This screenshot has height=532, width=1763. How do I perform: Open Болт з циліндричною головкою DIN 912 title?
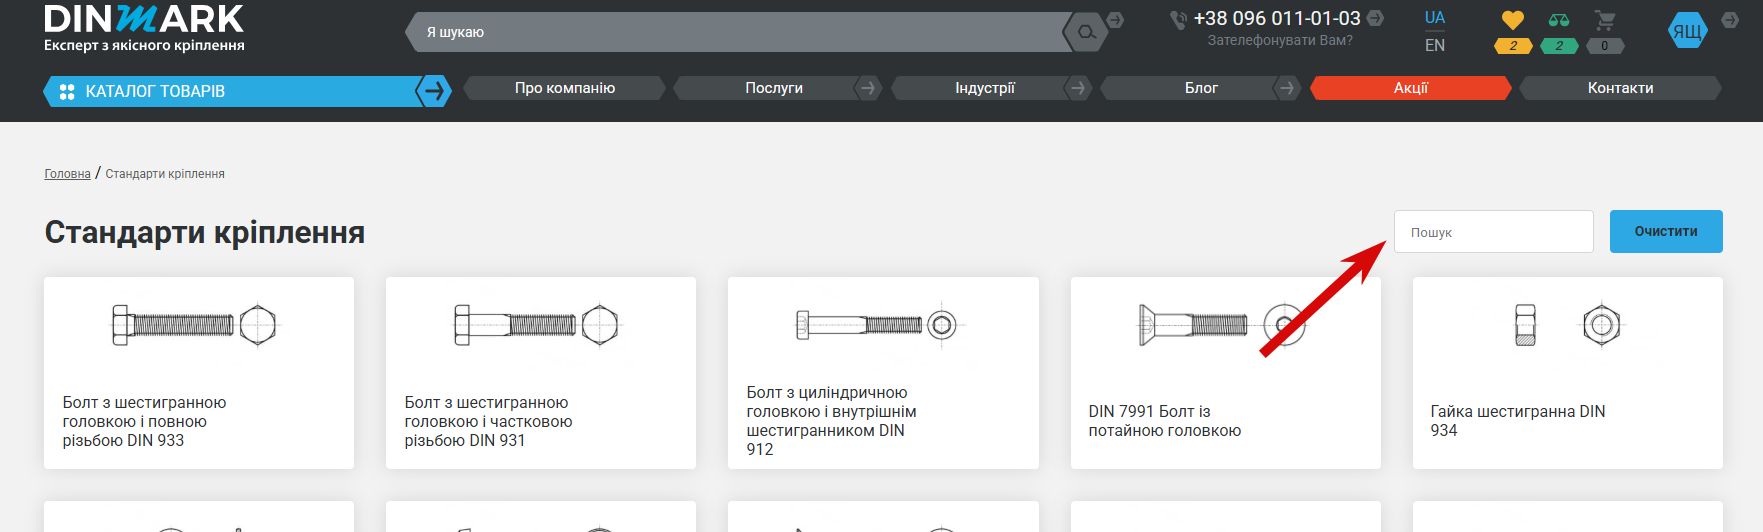pyautogui.click(x=832, y=421)
